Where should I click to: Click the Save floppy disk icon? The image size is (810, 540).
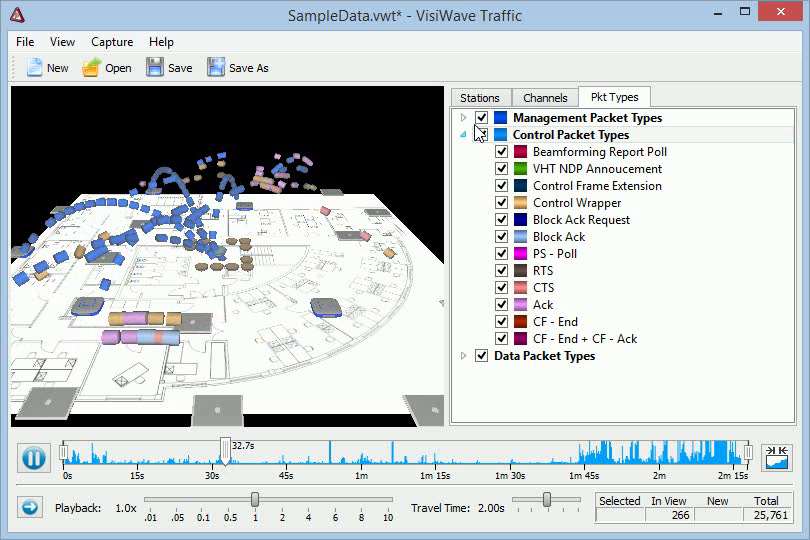pos(154,68)
